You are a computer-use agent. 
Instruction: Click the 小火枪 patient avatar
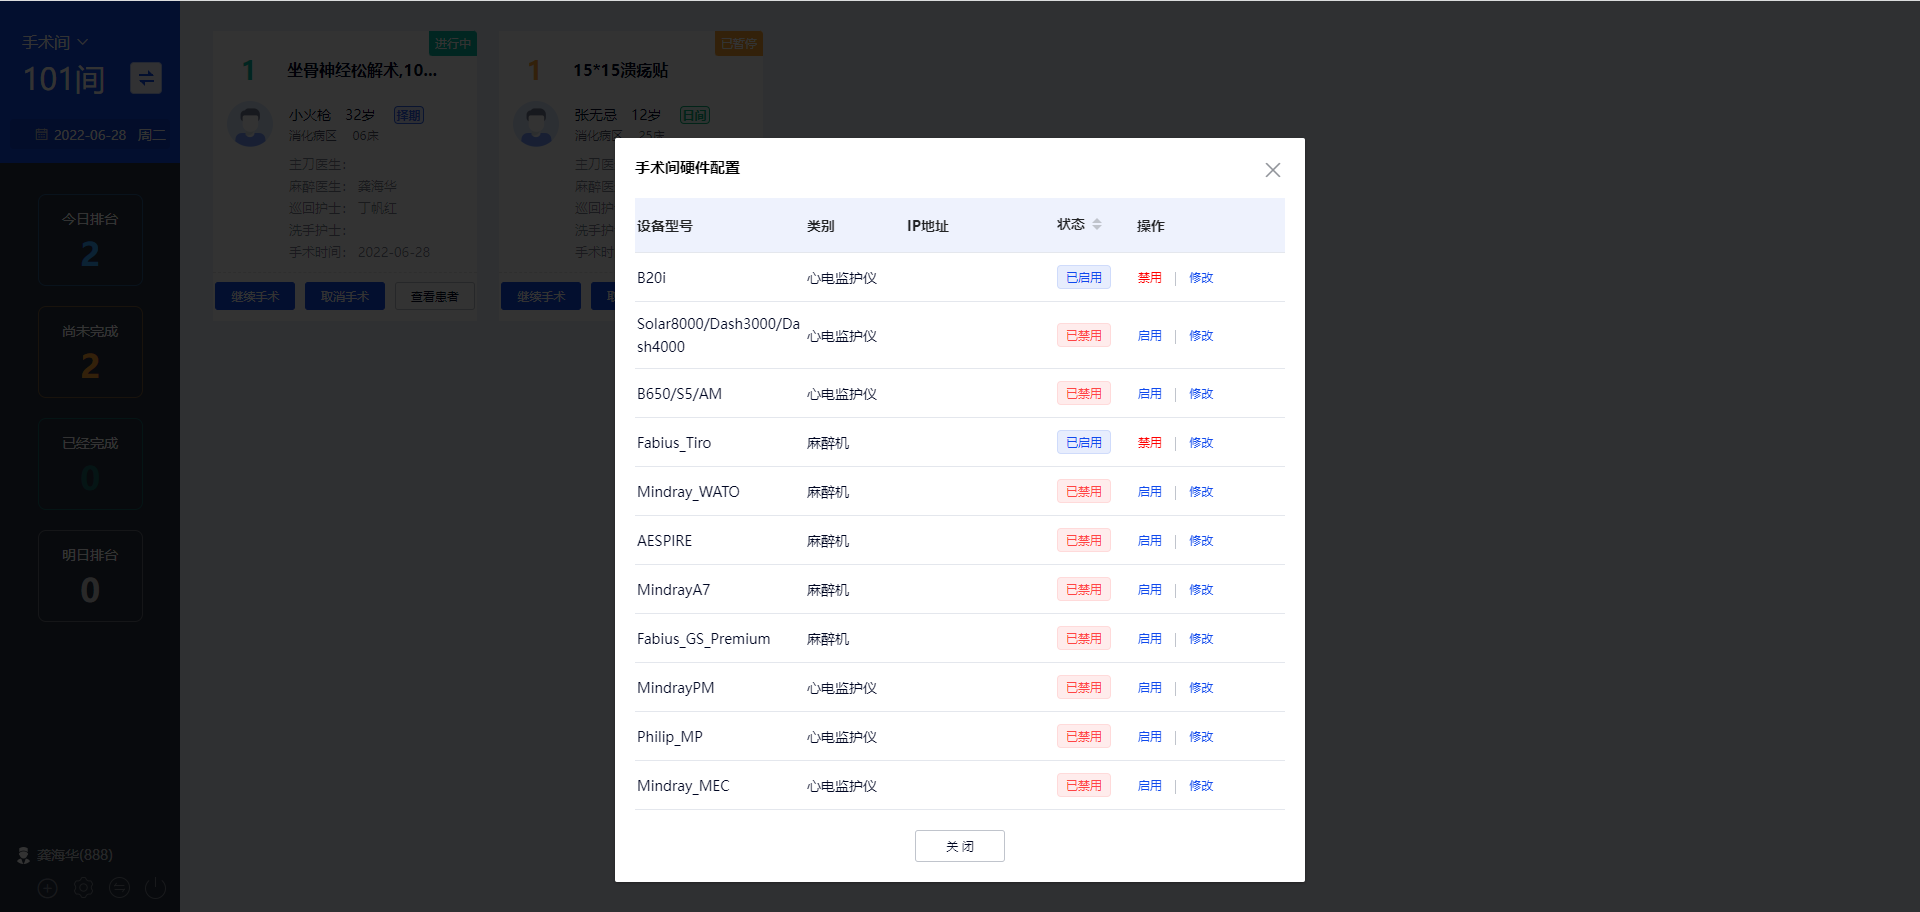pos(250,125)
